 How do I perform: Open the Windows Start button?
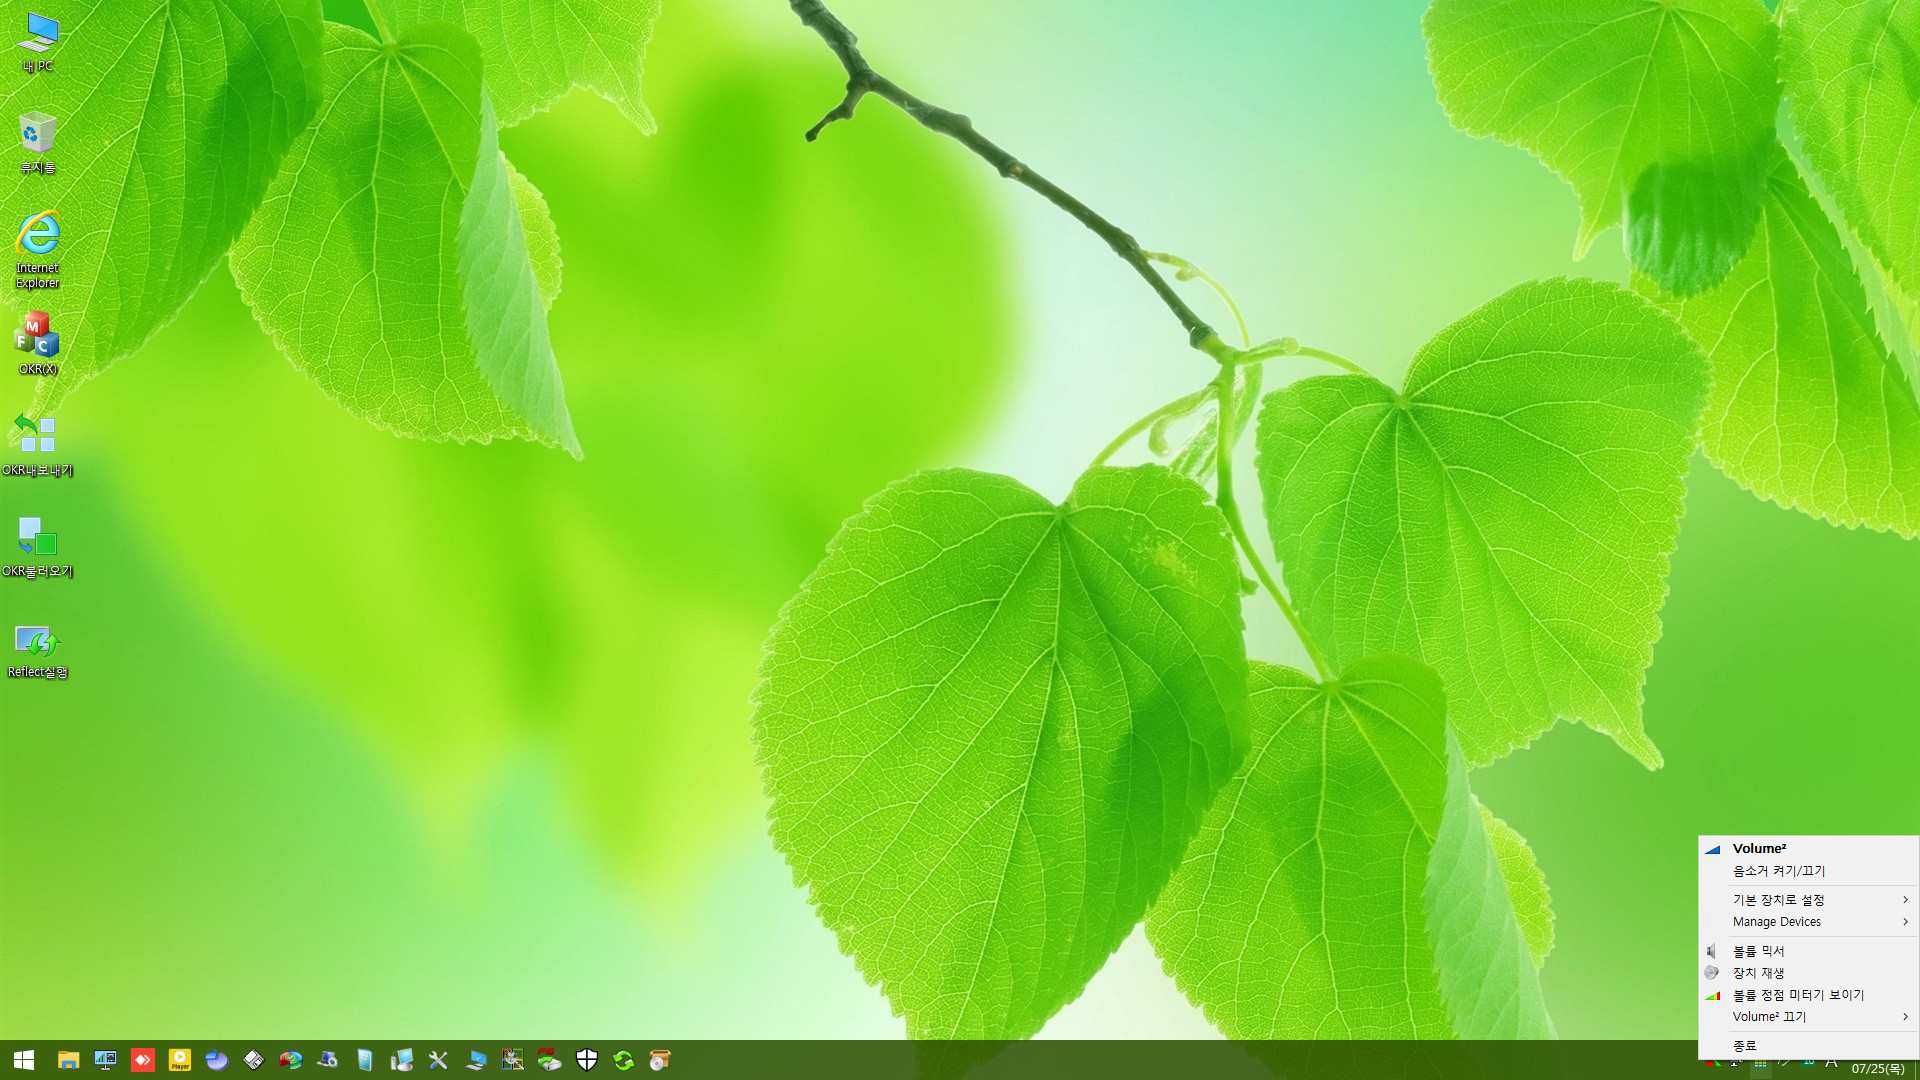coord(24,1060)
